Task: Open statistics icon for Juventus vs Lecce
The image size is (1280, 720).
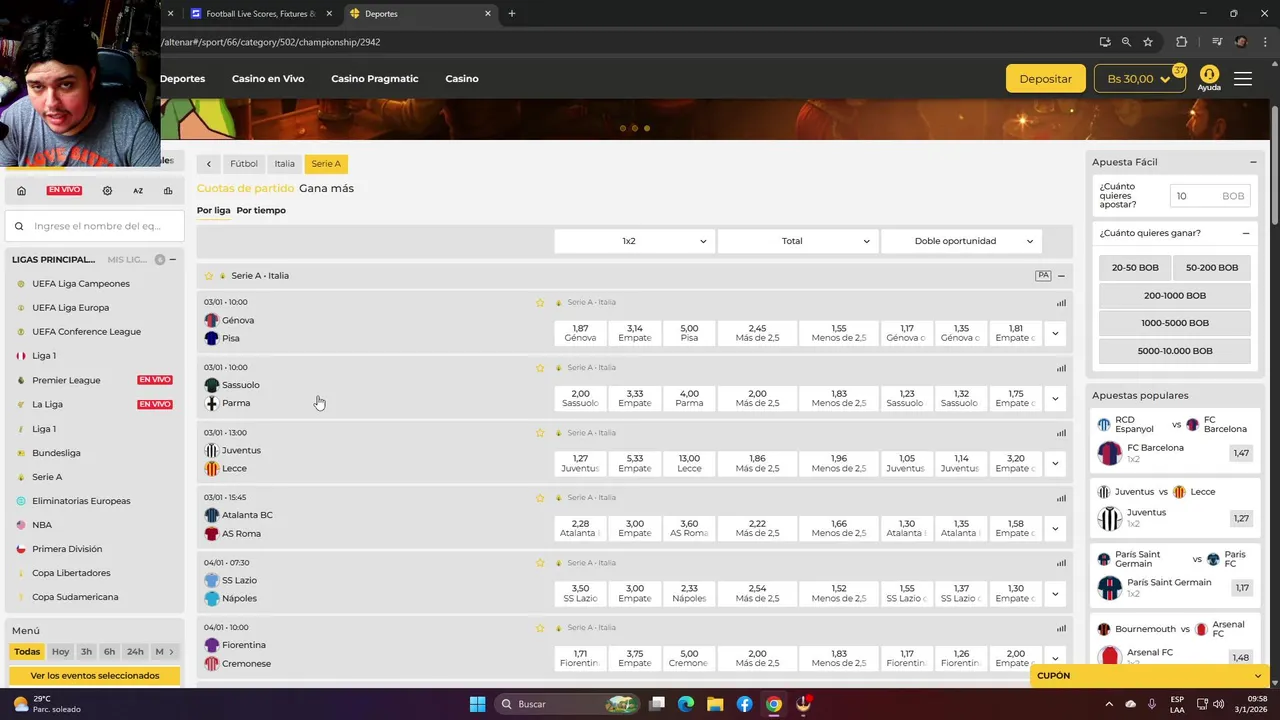Action: click(1061, 433)
